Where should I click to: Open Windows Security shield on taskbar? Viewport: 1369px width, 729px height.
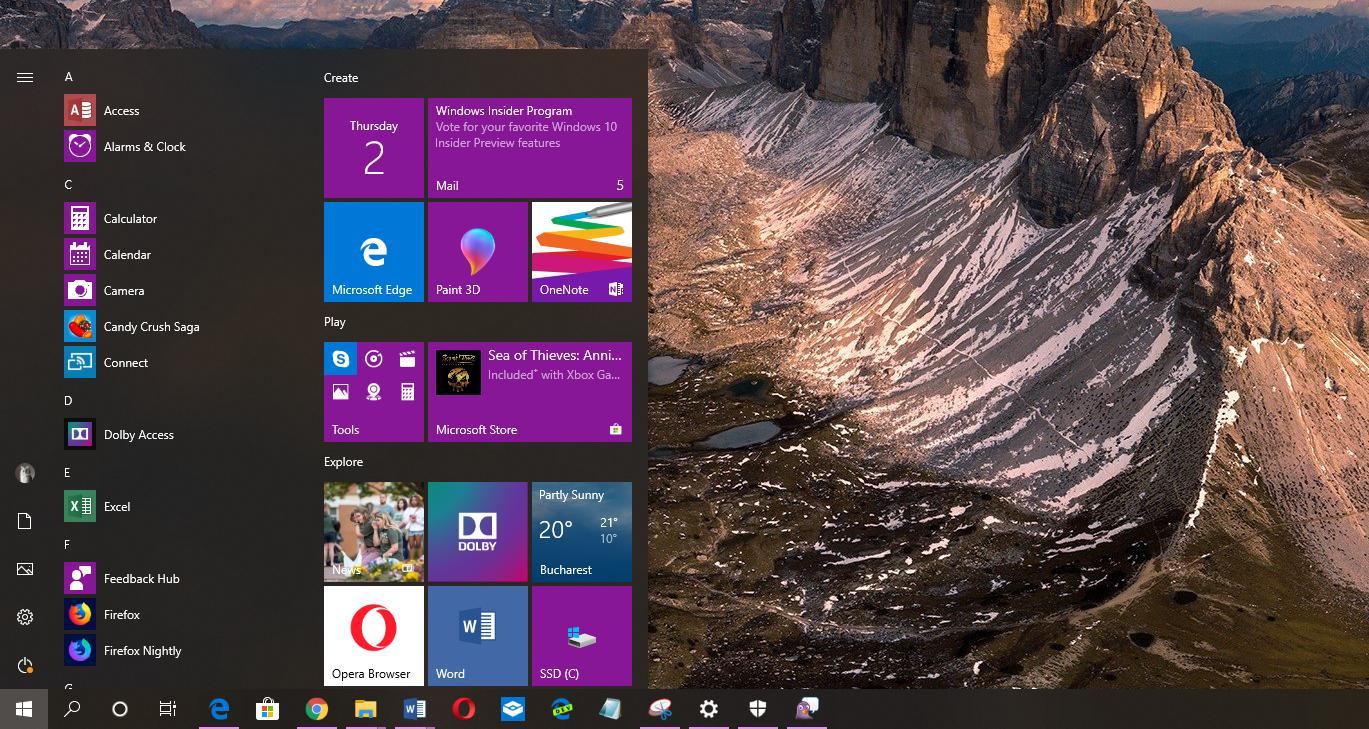click(757, 709)
